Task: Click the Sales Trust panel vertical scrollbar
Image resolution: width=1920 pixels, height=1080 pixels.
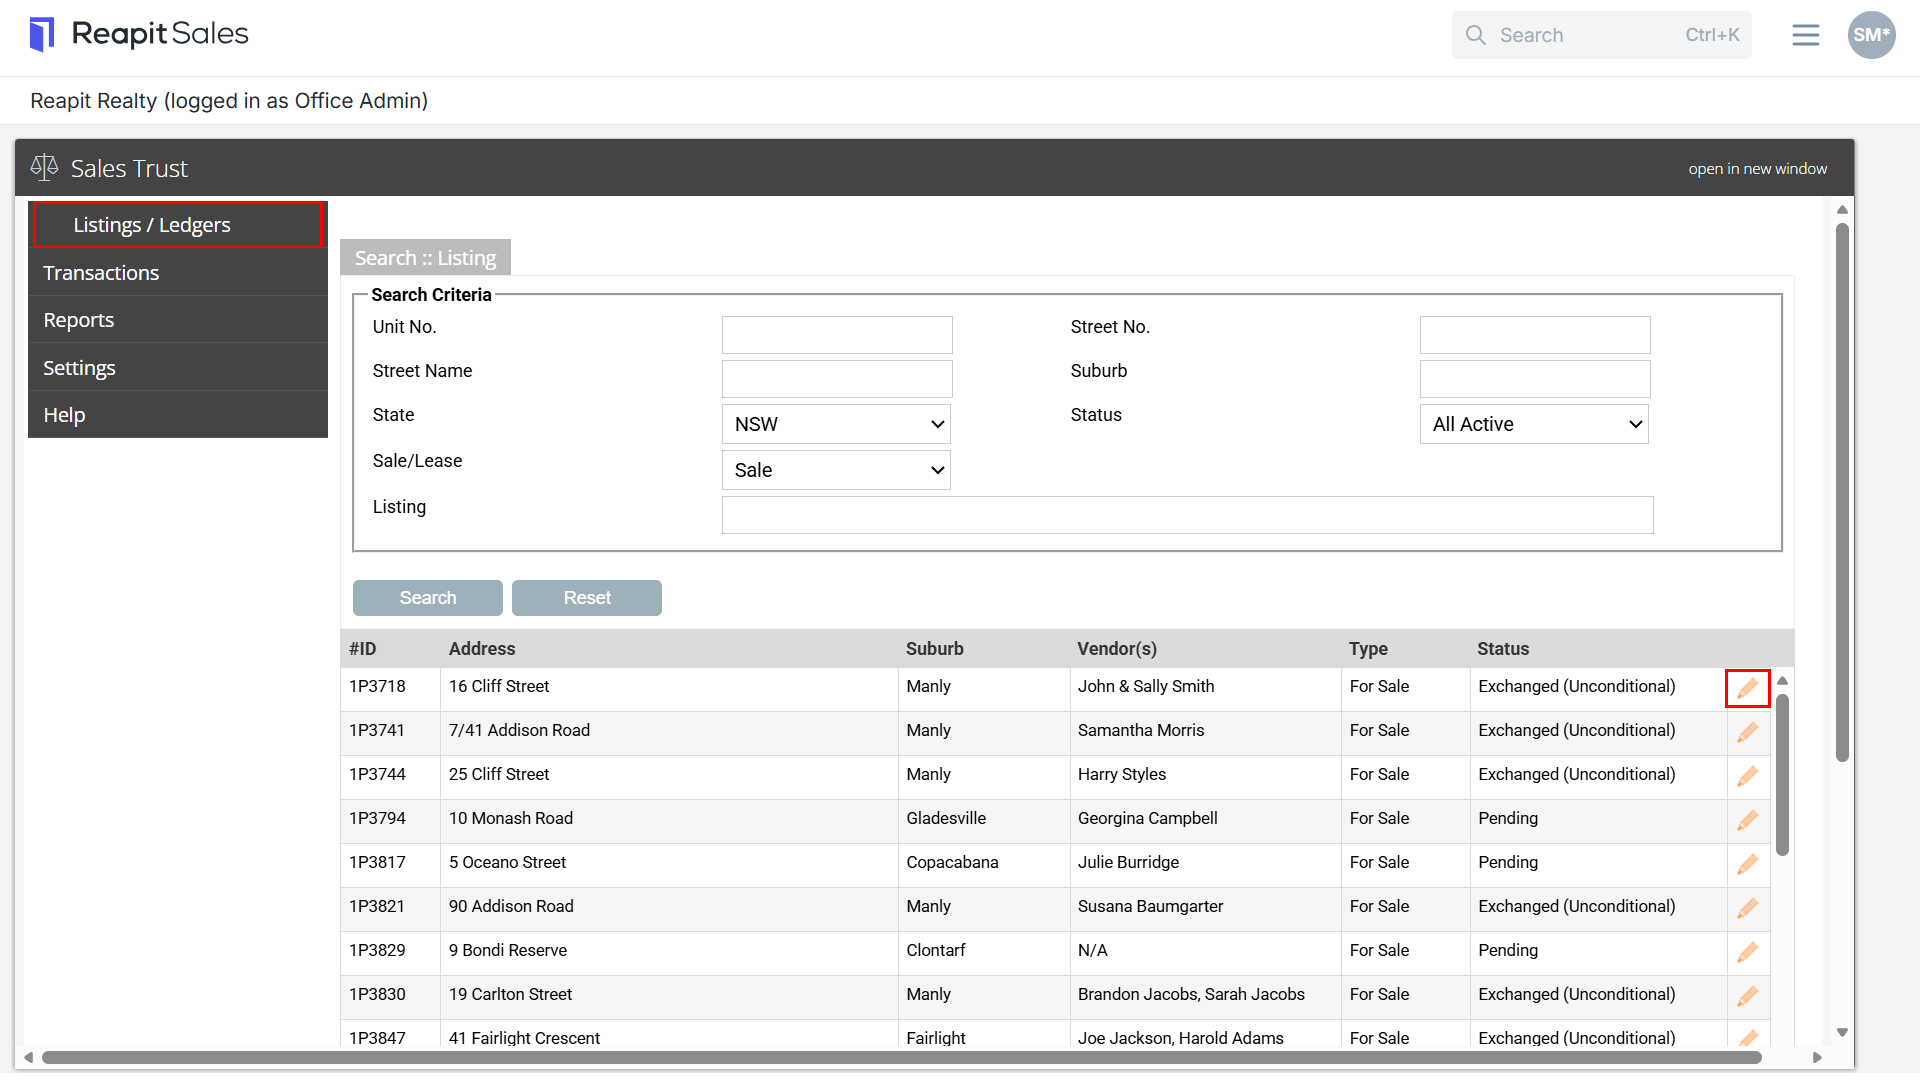Action: pos(1842,492)
